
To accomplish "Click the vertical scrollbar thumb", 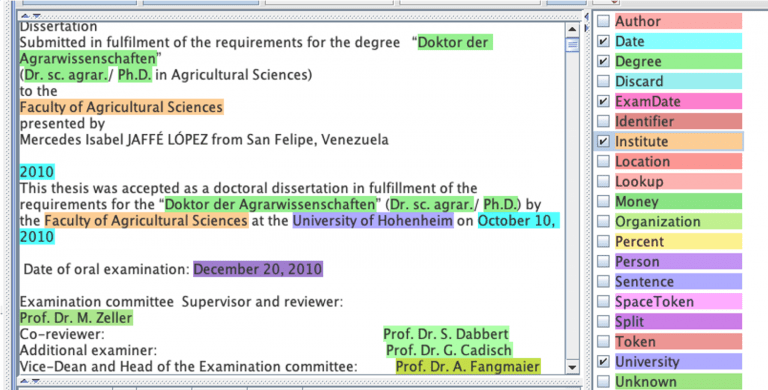I will [x=572, y=45].
